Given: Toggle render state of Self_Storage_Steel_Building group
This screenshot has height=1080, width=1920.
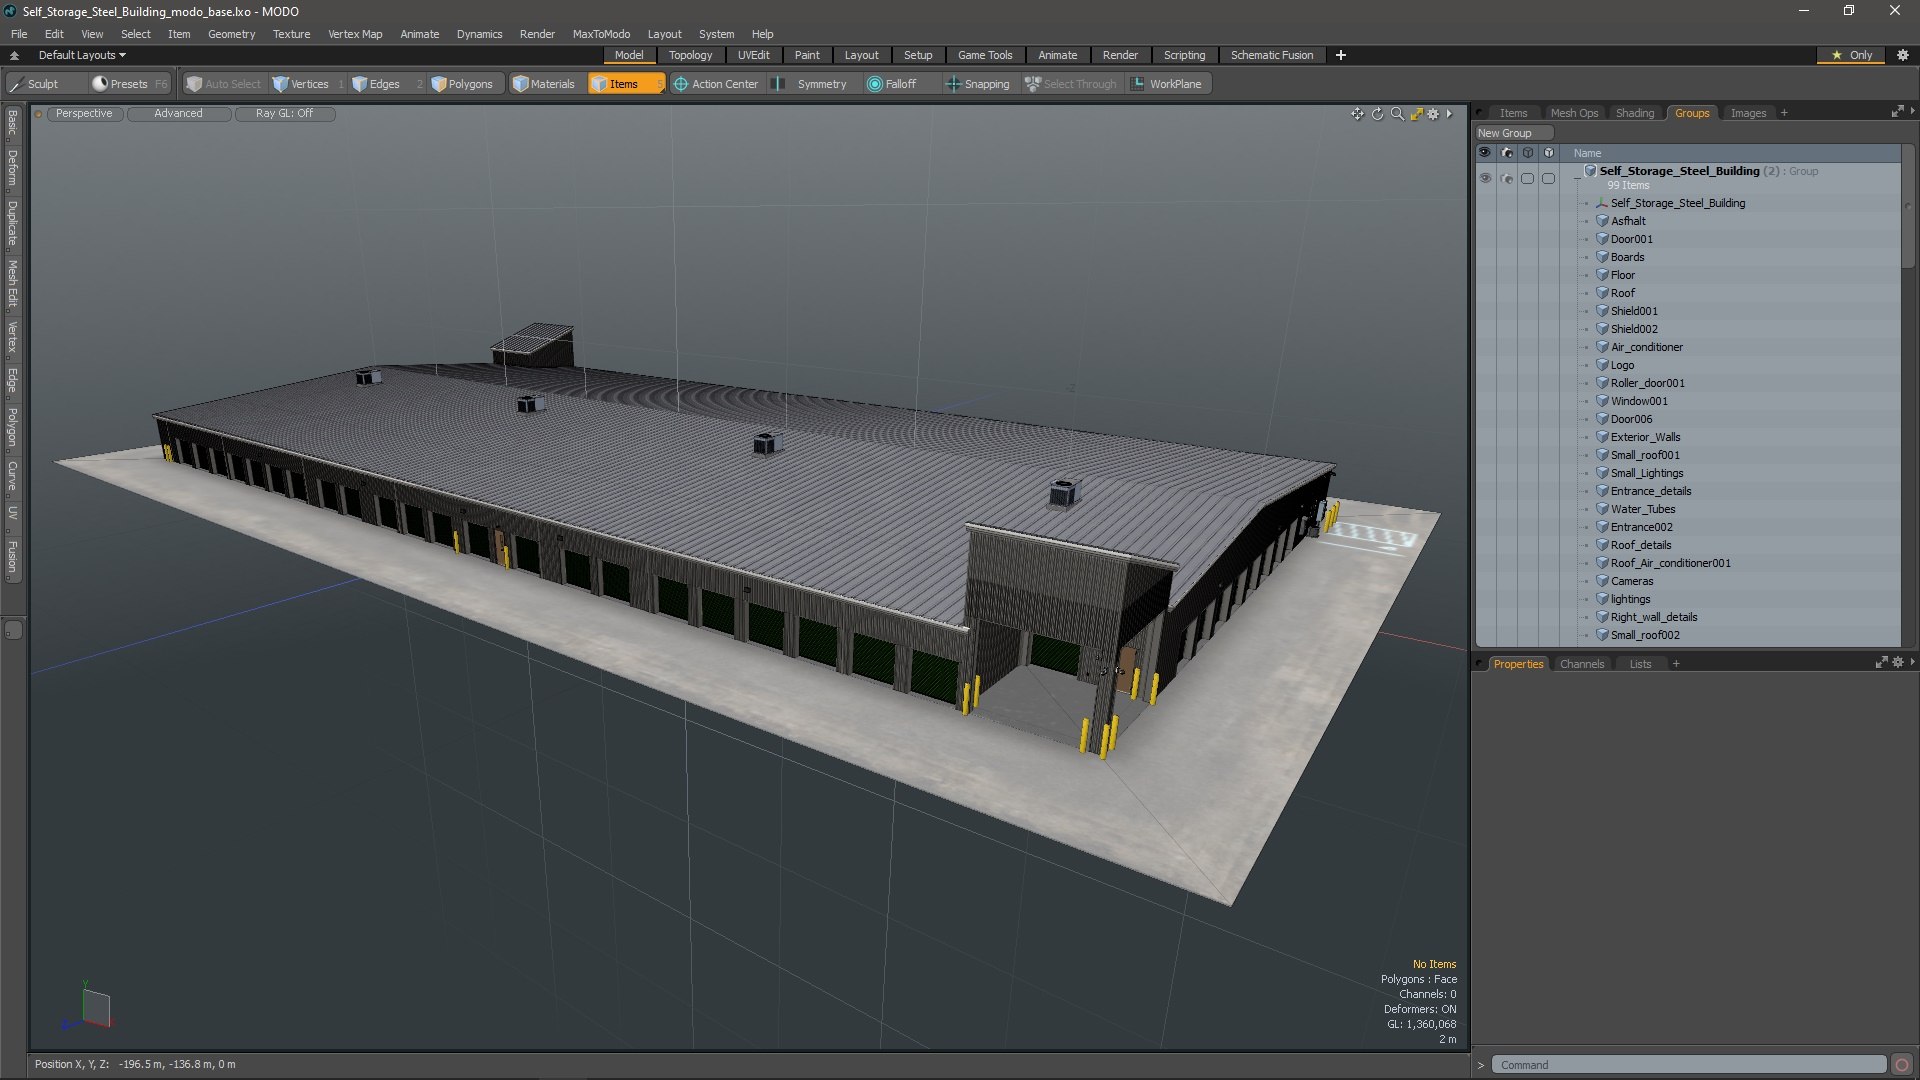Looking at the screenshot, I should click(x=1506, y=178).
